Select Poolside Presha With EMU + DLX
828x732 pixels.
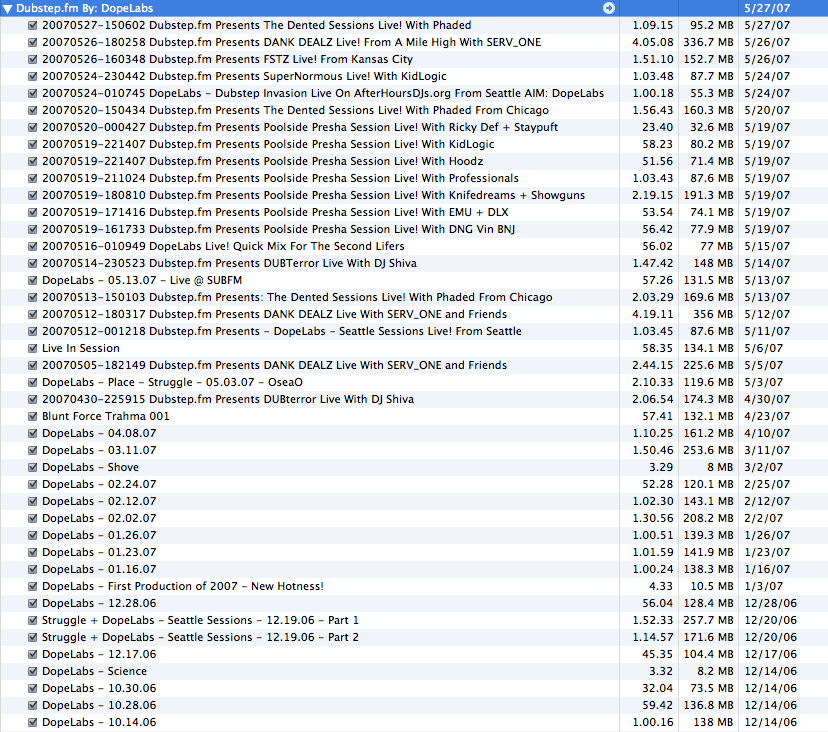point(275,212)
